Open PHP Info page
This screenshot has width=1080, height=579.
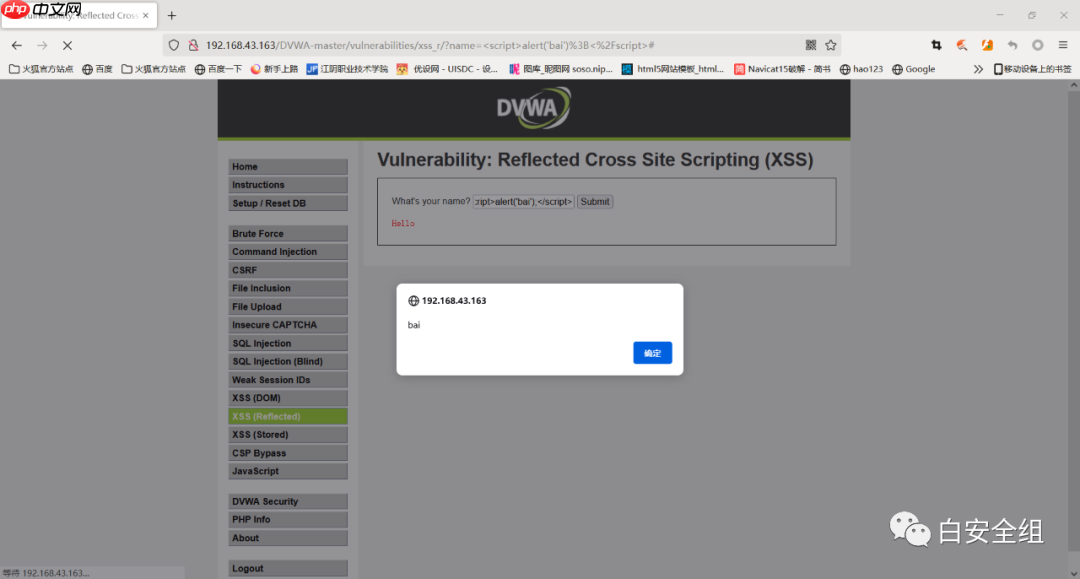tap(288, 520)
